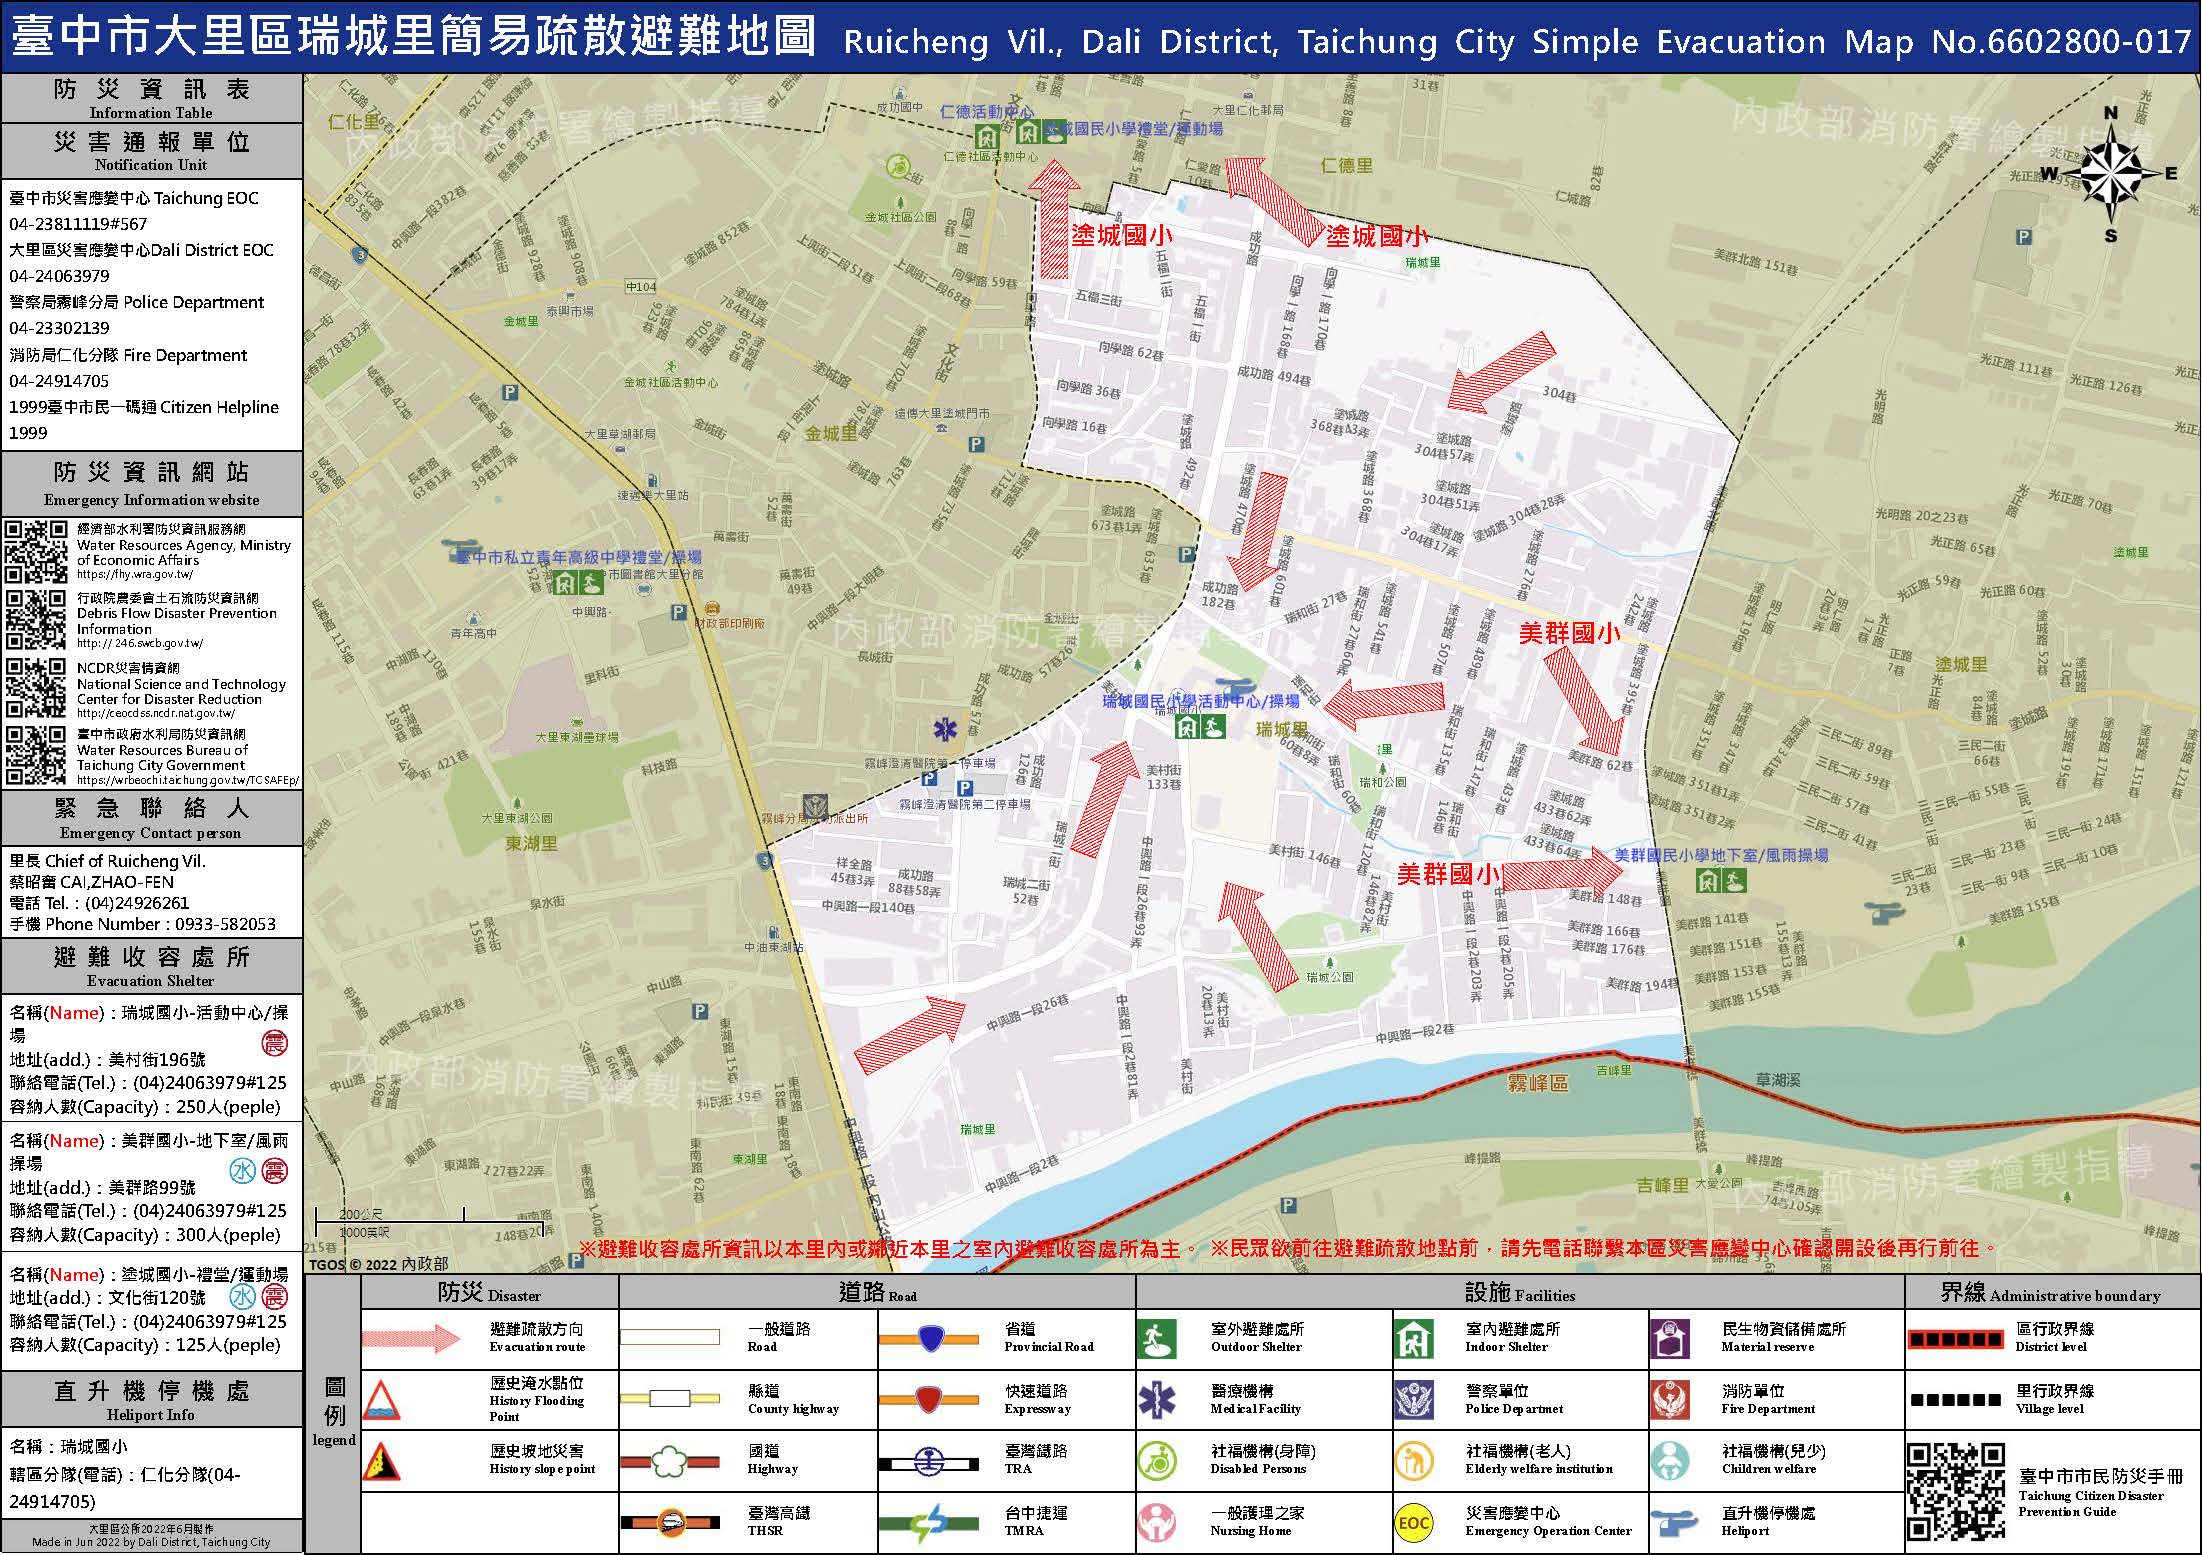
Task: Click heliport icon above 瑞城國民小學 label
Action: pyautogui.click(x=1237, y=686)
